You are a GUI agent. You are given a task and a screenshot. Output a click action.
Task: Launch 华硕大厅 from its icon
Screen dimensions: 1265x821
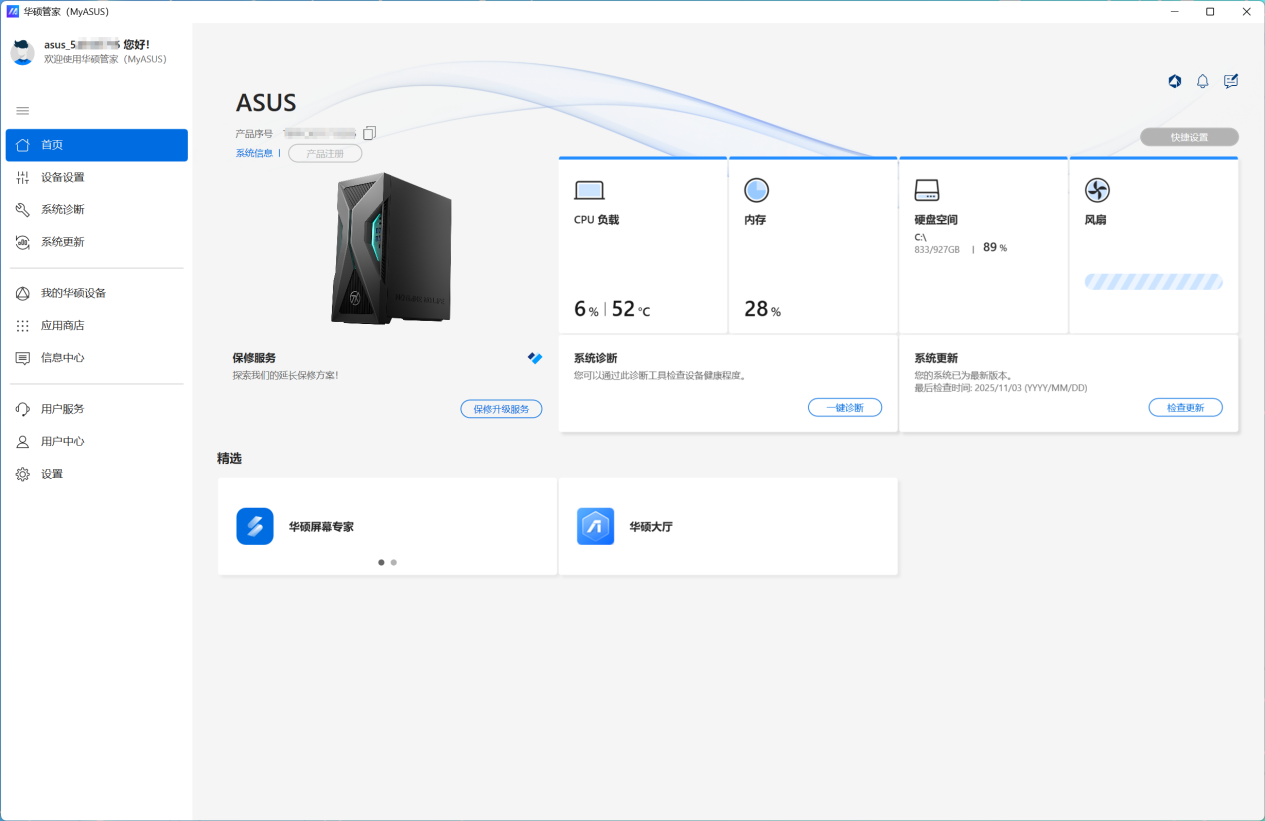pyautogui.click(x=595, y=525)
